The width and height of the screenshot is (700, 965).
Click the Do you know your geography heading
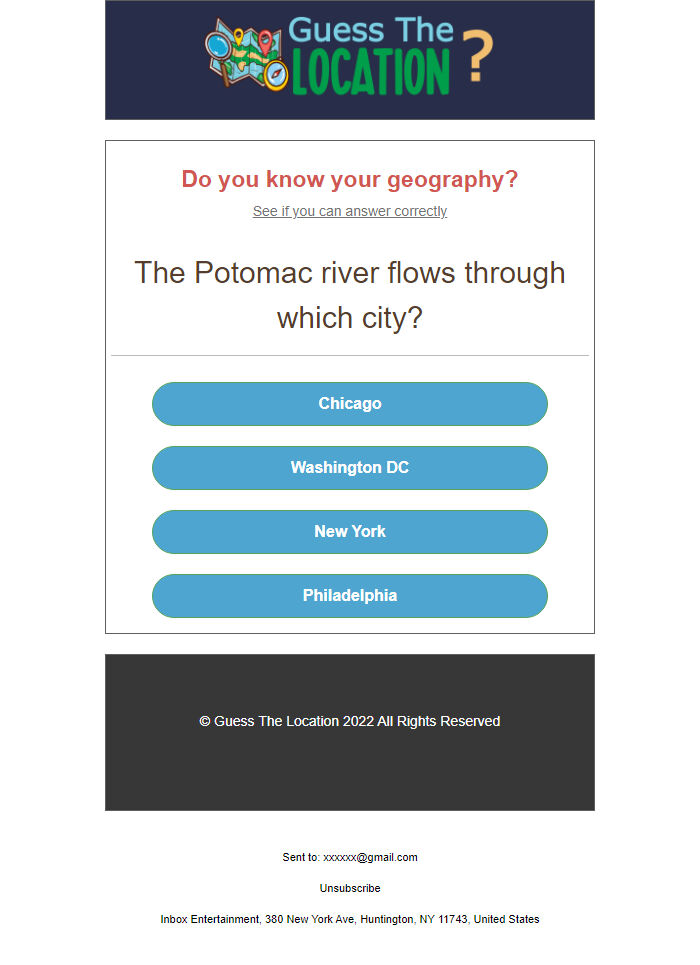coord(350,180)
